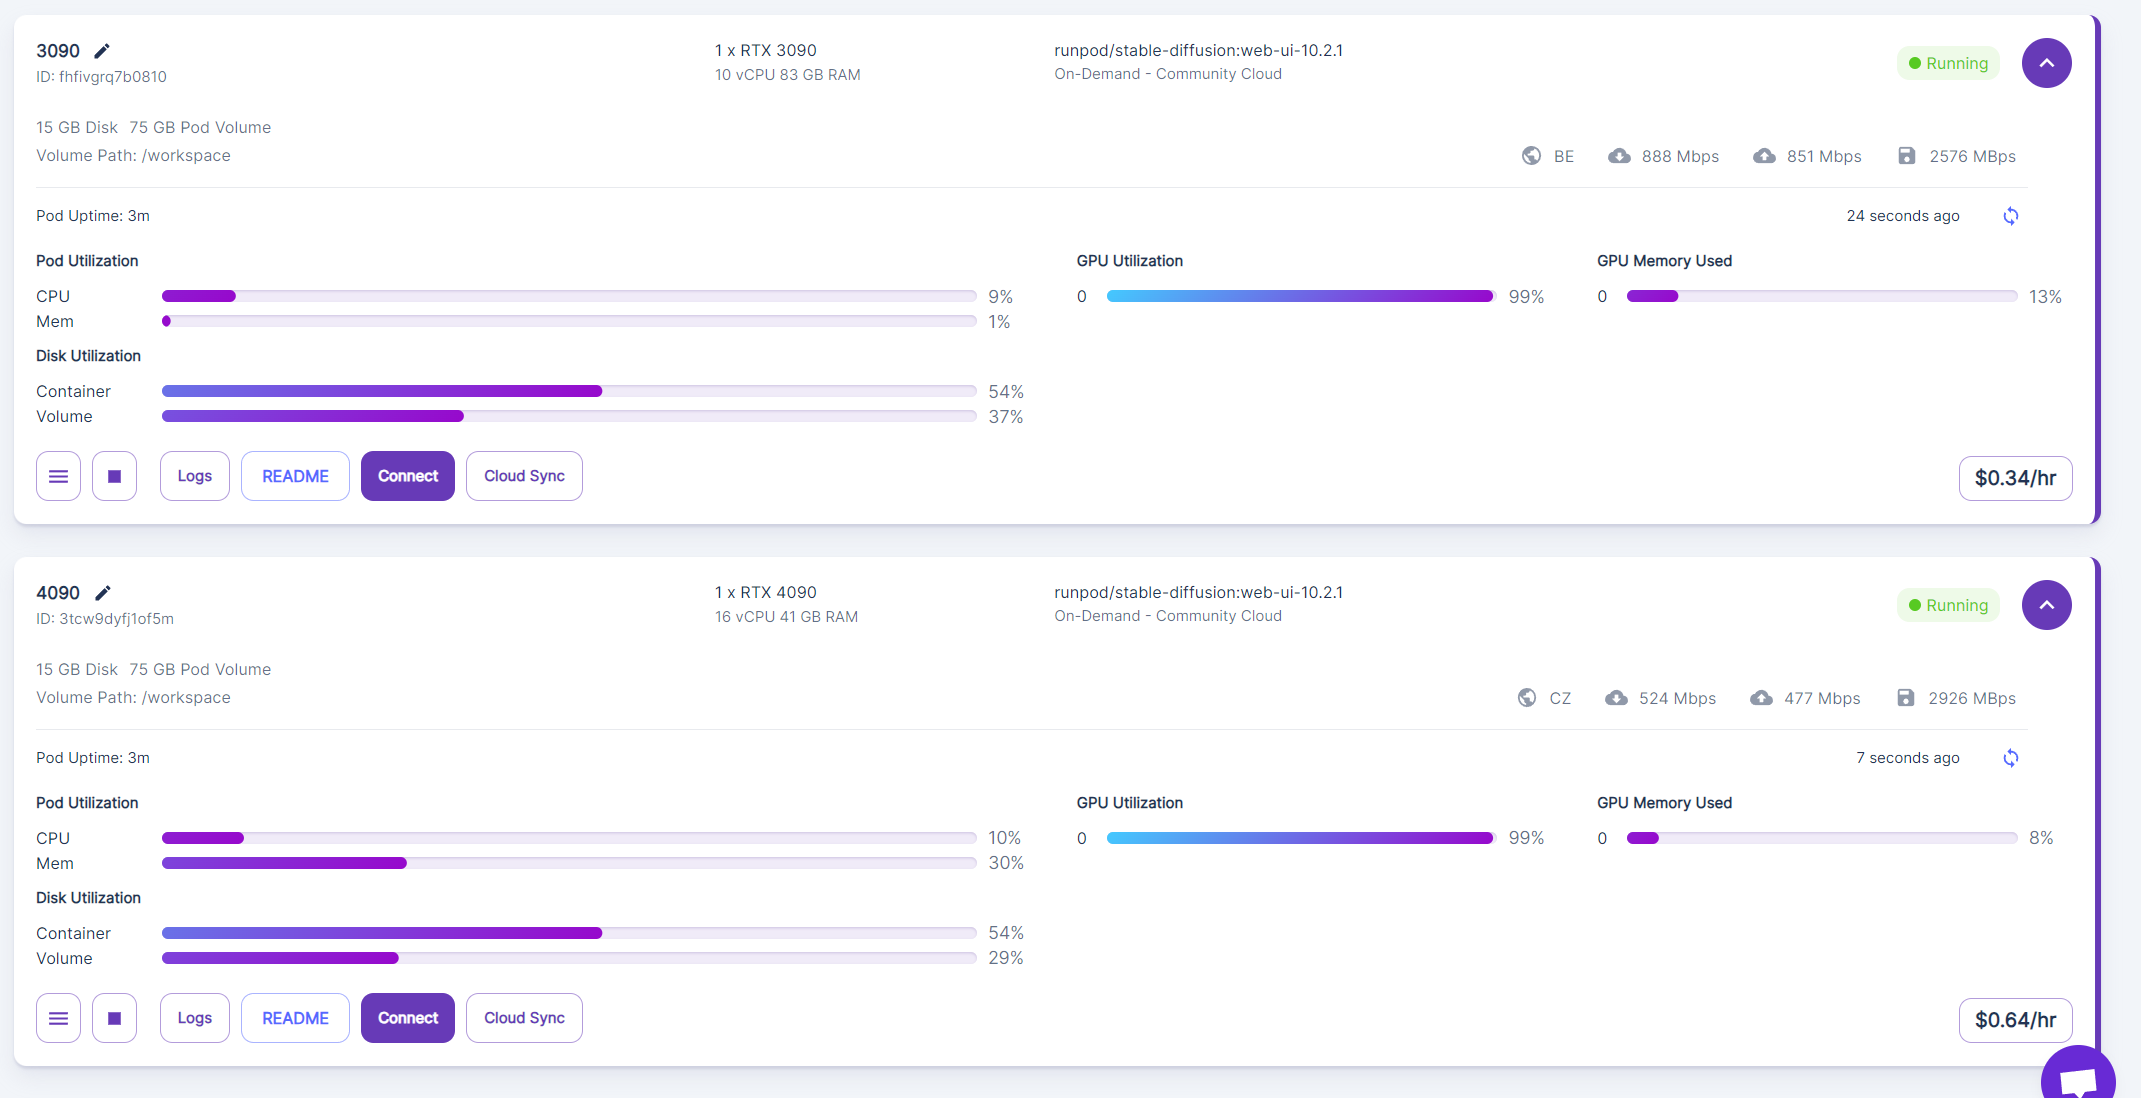
Task: Open Cloud Sync for 4090 pod
Action: (524, 1018)
